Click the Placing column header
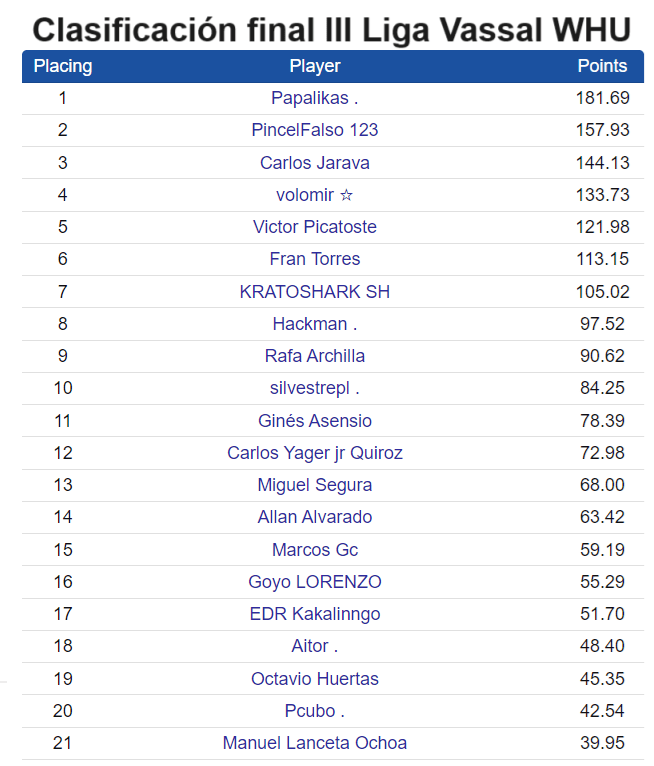654x766 pixels. pyautogui.click(x=63, y=67)
